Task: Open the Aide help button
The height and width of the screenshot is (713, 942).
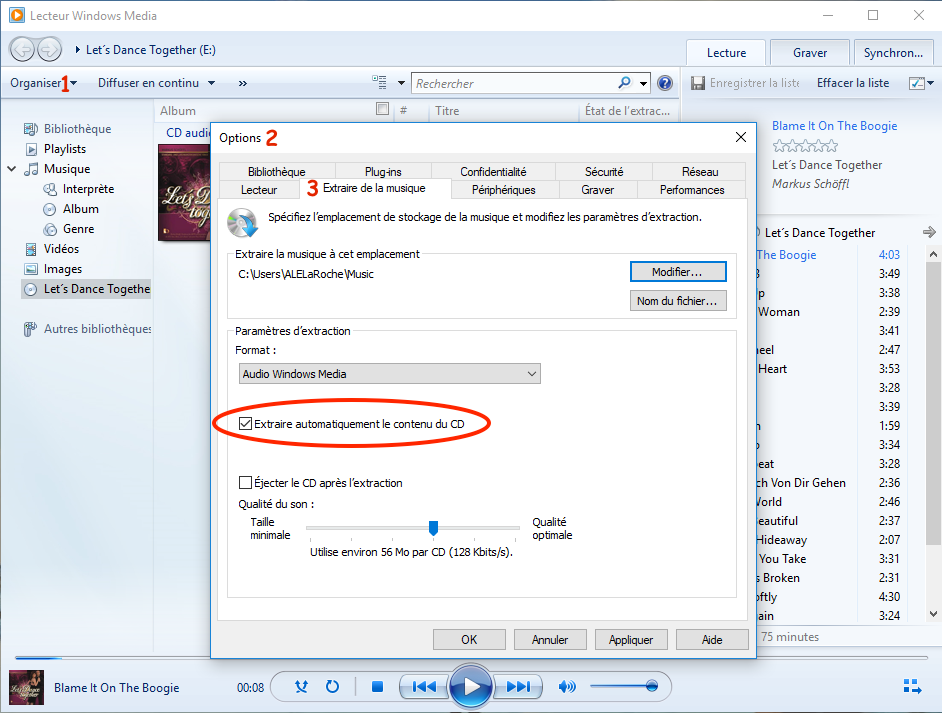Action: (712, 639)
